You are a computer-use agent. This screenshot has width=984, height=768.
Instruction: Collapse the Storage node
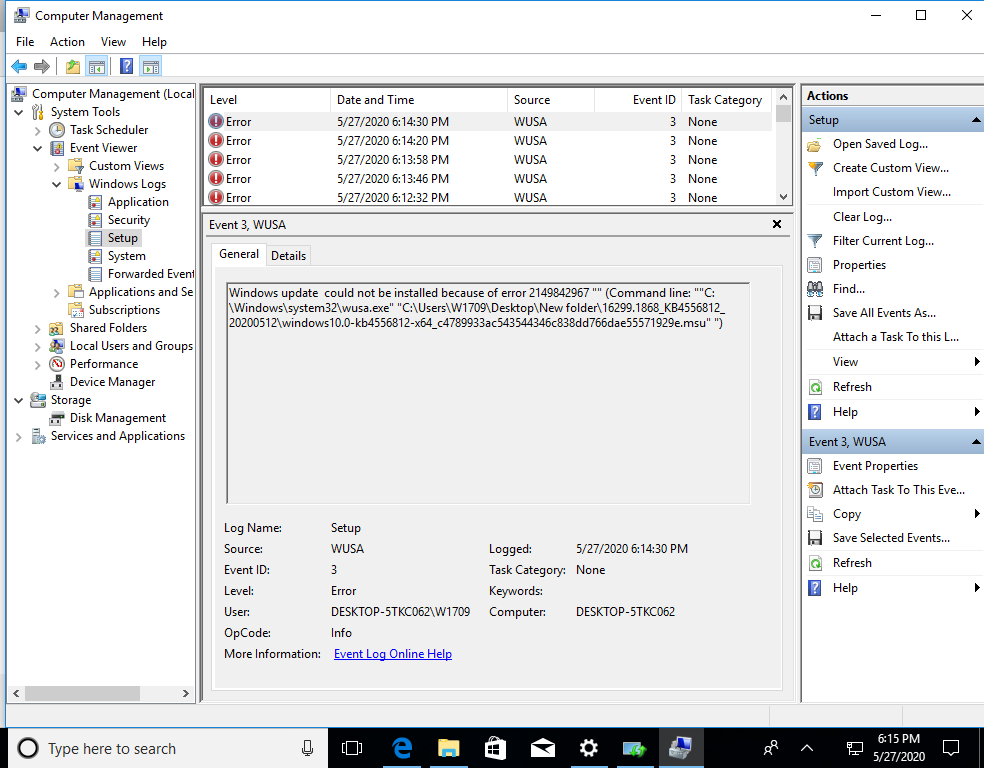(19, 400)
